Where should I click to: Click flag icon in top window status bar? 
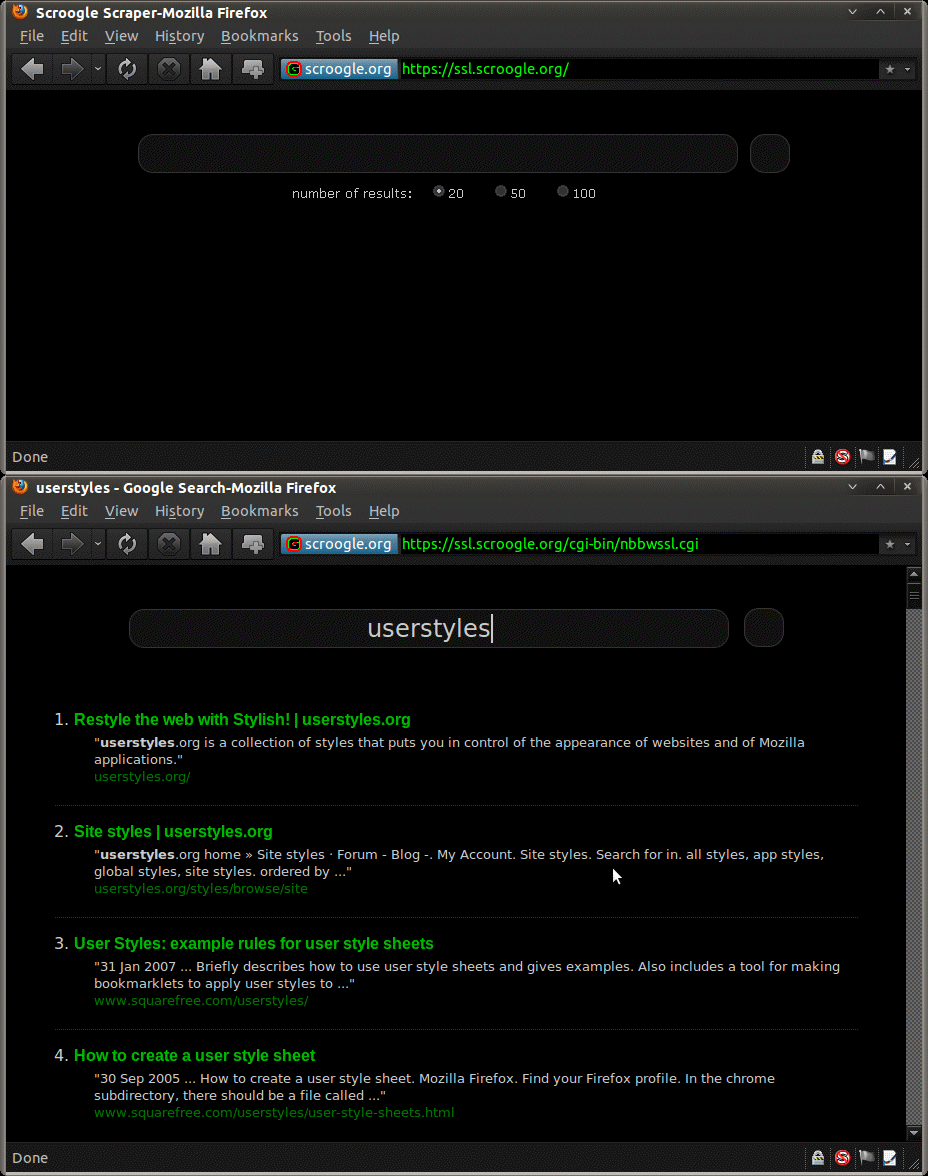[866, 457]
